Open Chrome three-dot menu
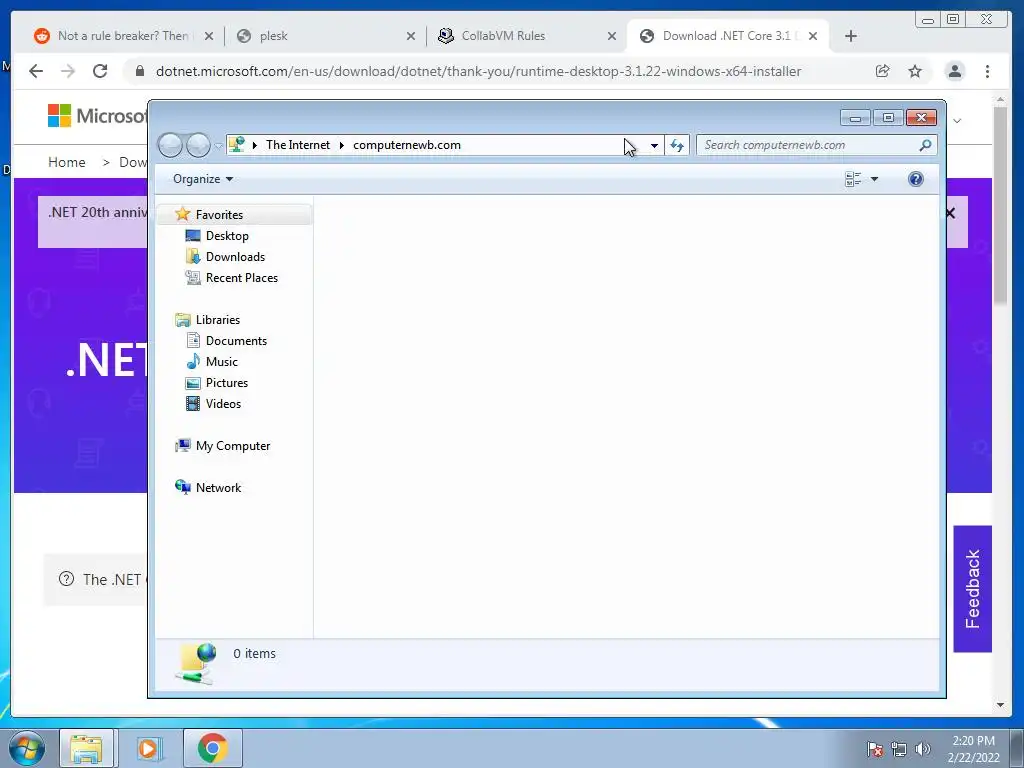Screen dimensions: 1024x768 tap(987, 71)
